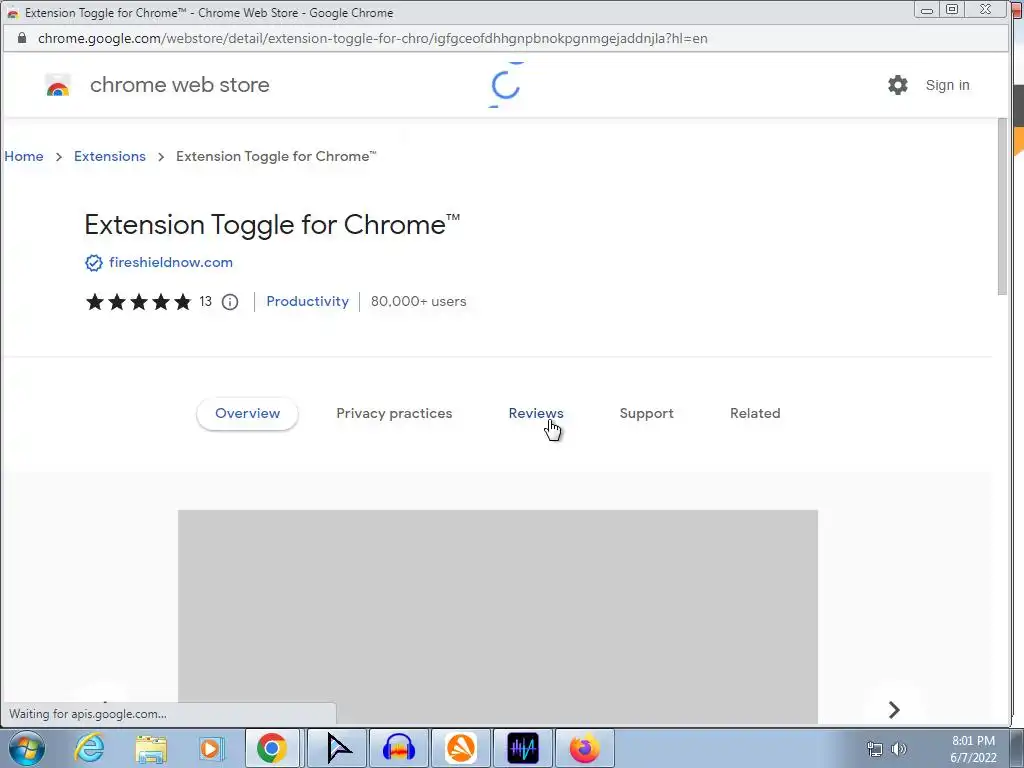The width and height of the screenshot is (1024, 768).
Task: Click the five-star rating display
Action: pos(138,302)
